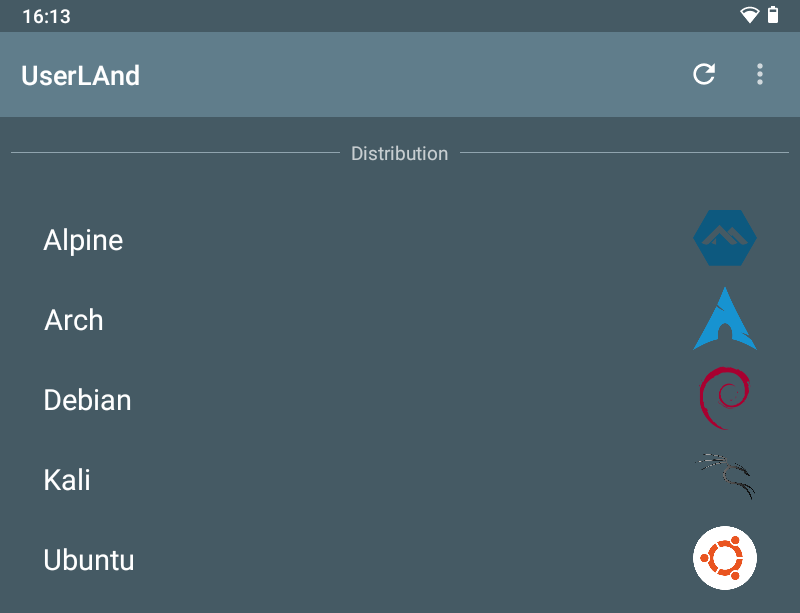
Task: Click the blue Arch Linux logo
Action: (x=725, y=319)
